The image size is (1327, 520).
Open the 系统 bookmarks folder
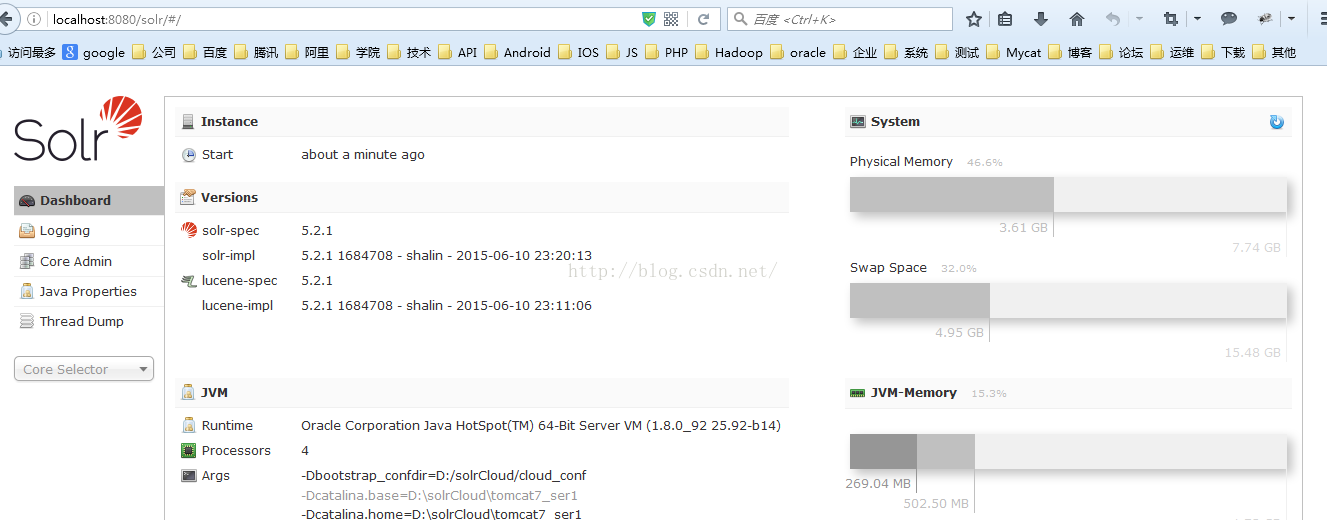coord(906,53)
